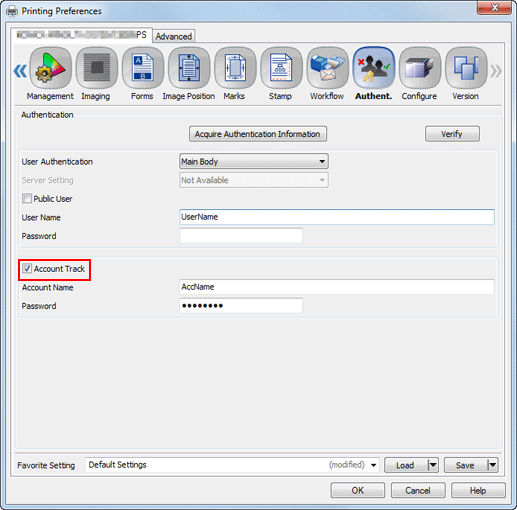Select the Imaging icon

tap(97, 68)
